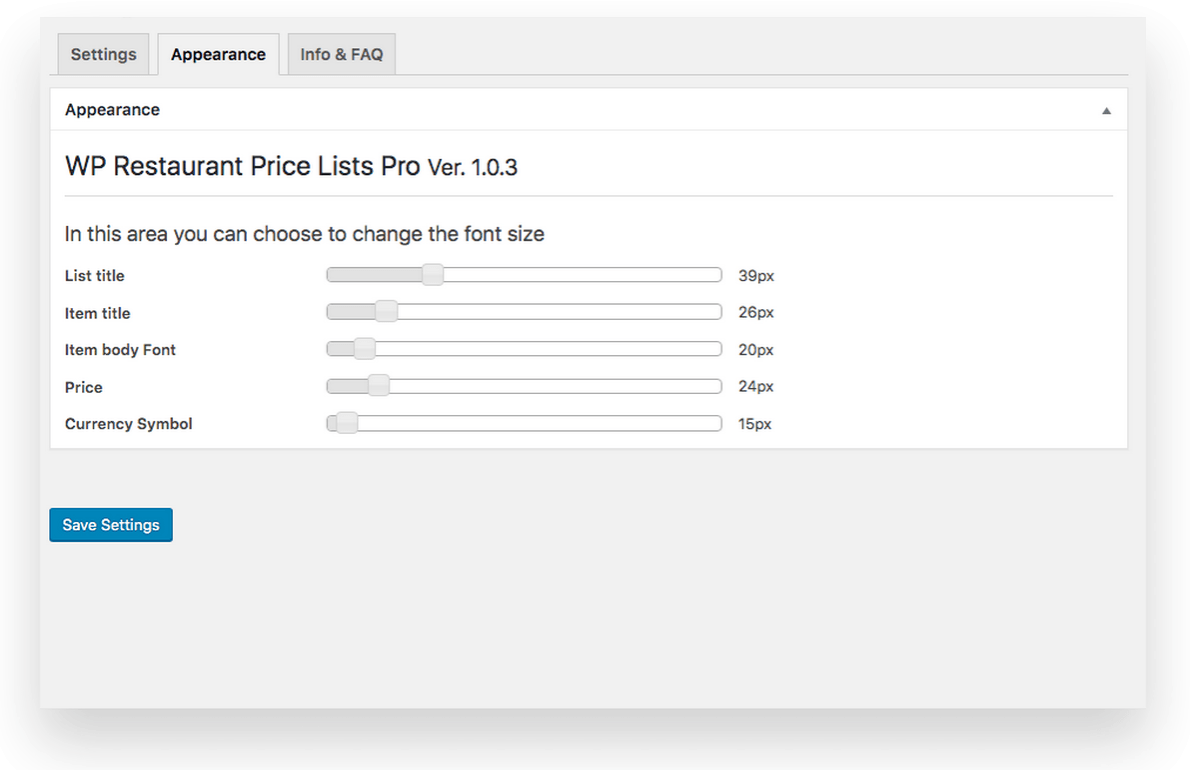Click the Item body Font slider handle

(364, 349)
